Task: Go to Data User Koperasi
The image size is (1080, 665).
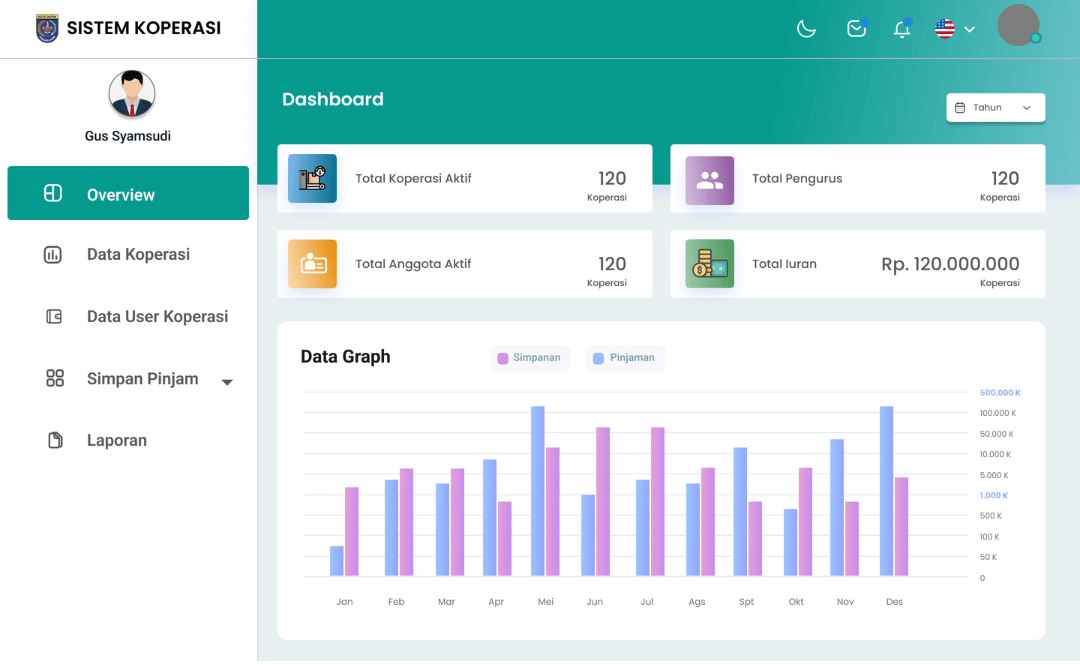Action: pos(157,316)
